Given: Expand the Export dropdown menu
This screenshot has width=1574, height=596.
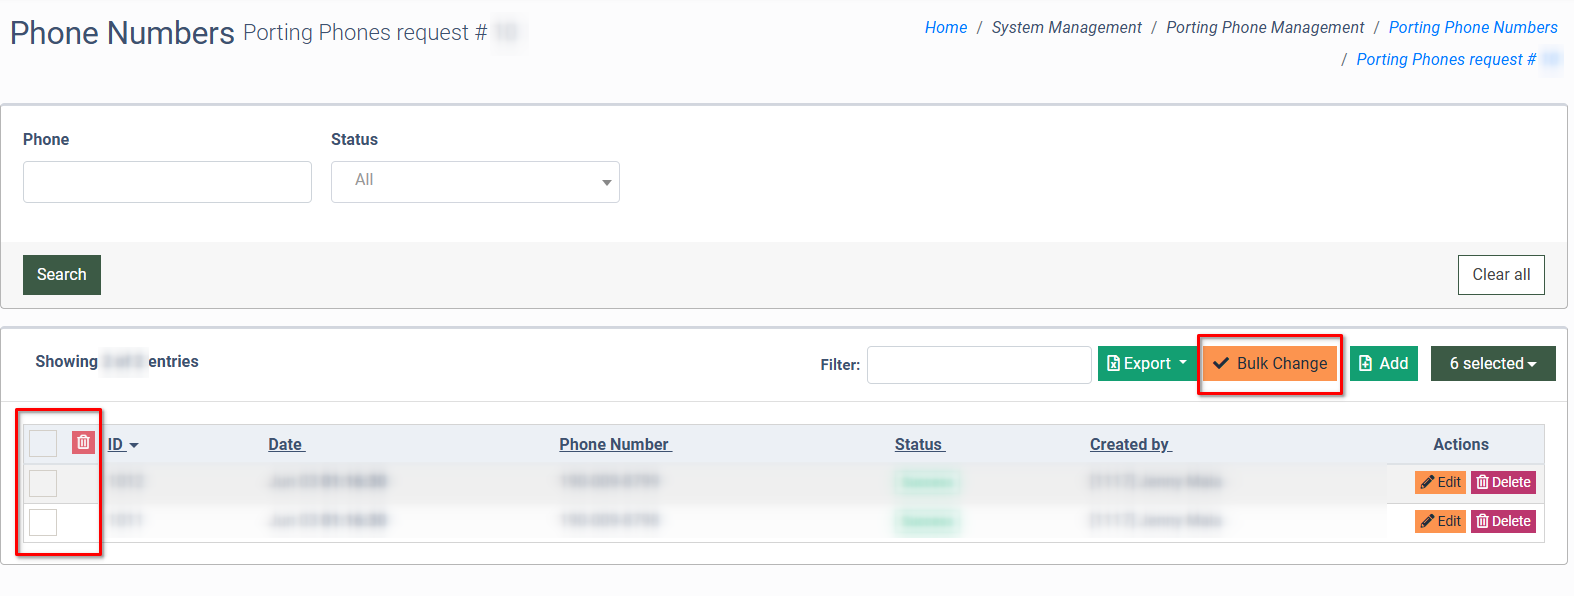Looking at the screenshot, I should [x=1147, y=364].
